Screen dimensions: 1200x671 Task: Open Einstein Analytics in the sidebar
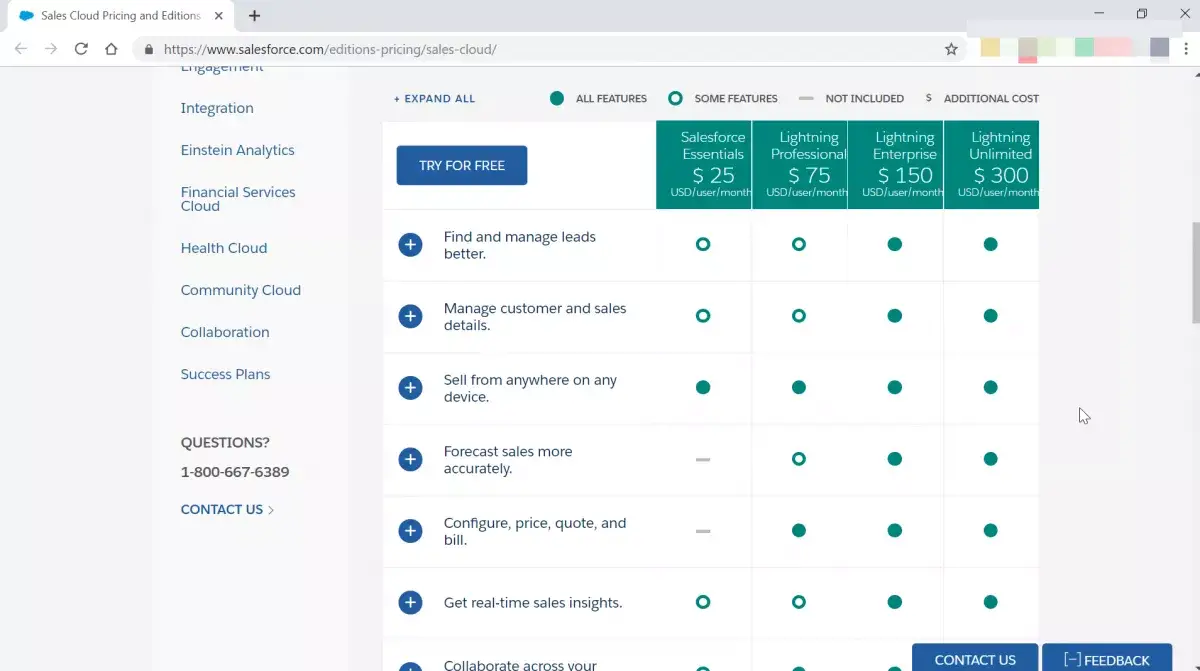[x=238, y=150]
